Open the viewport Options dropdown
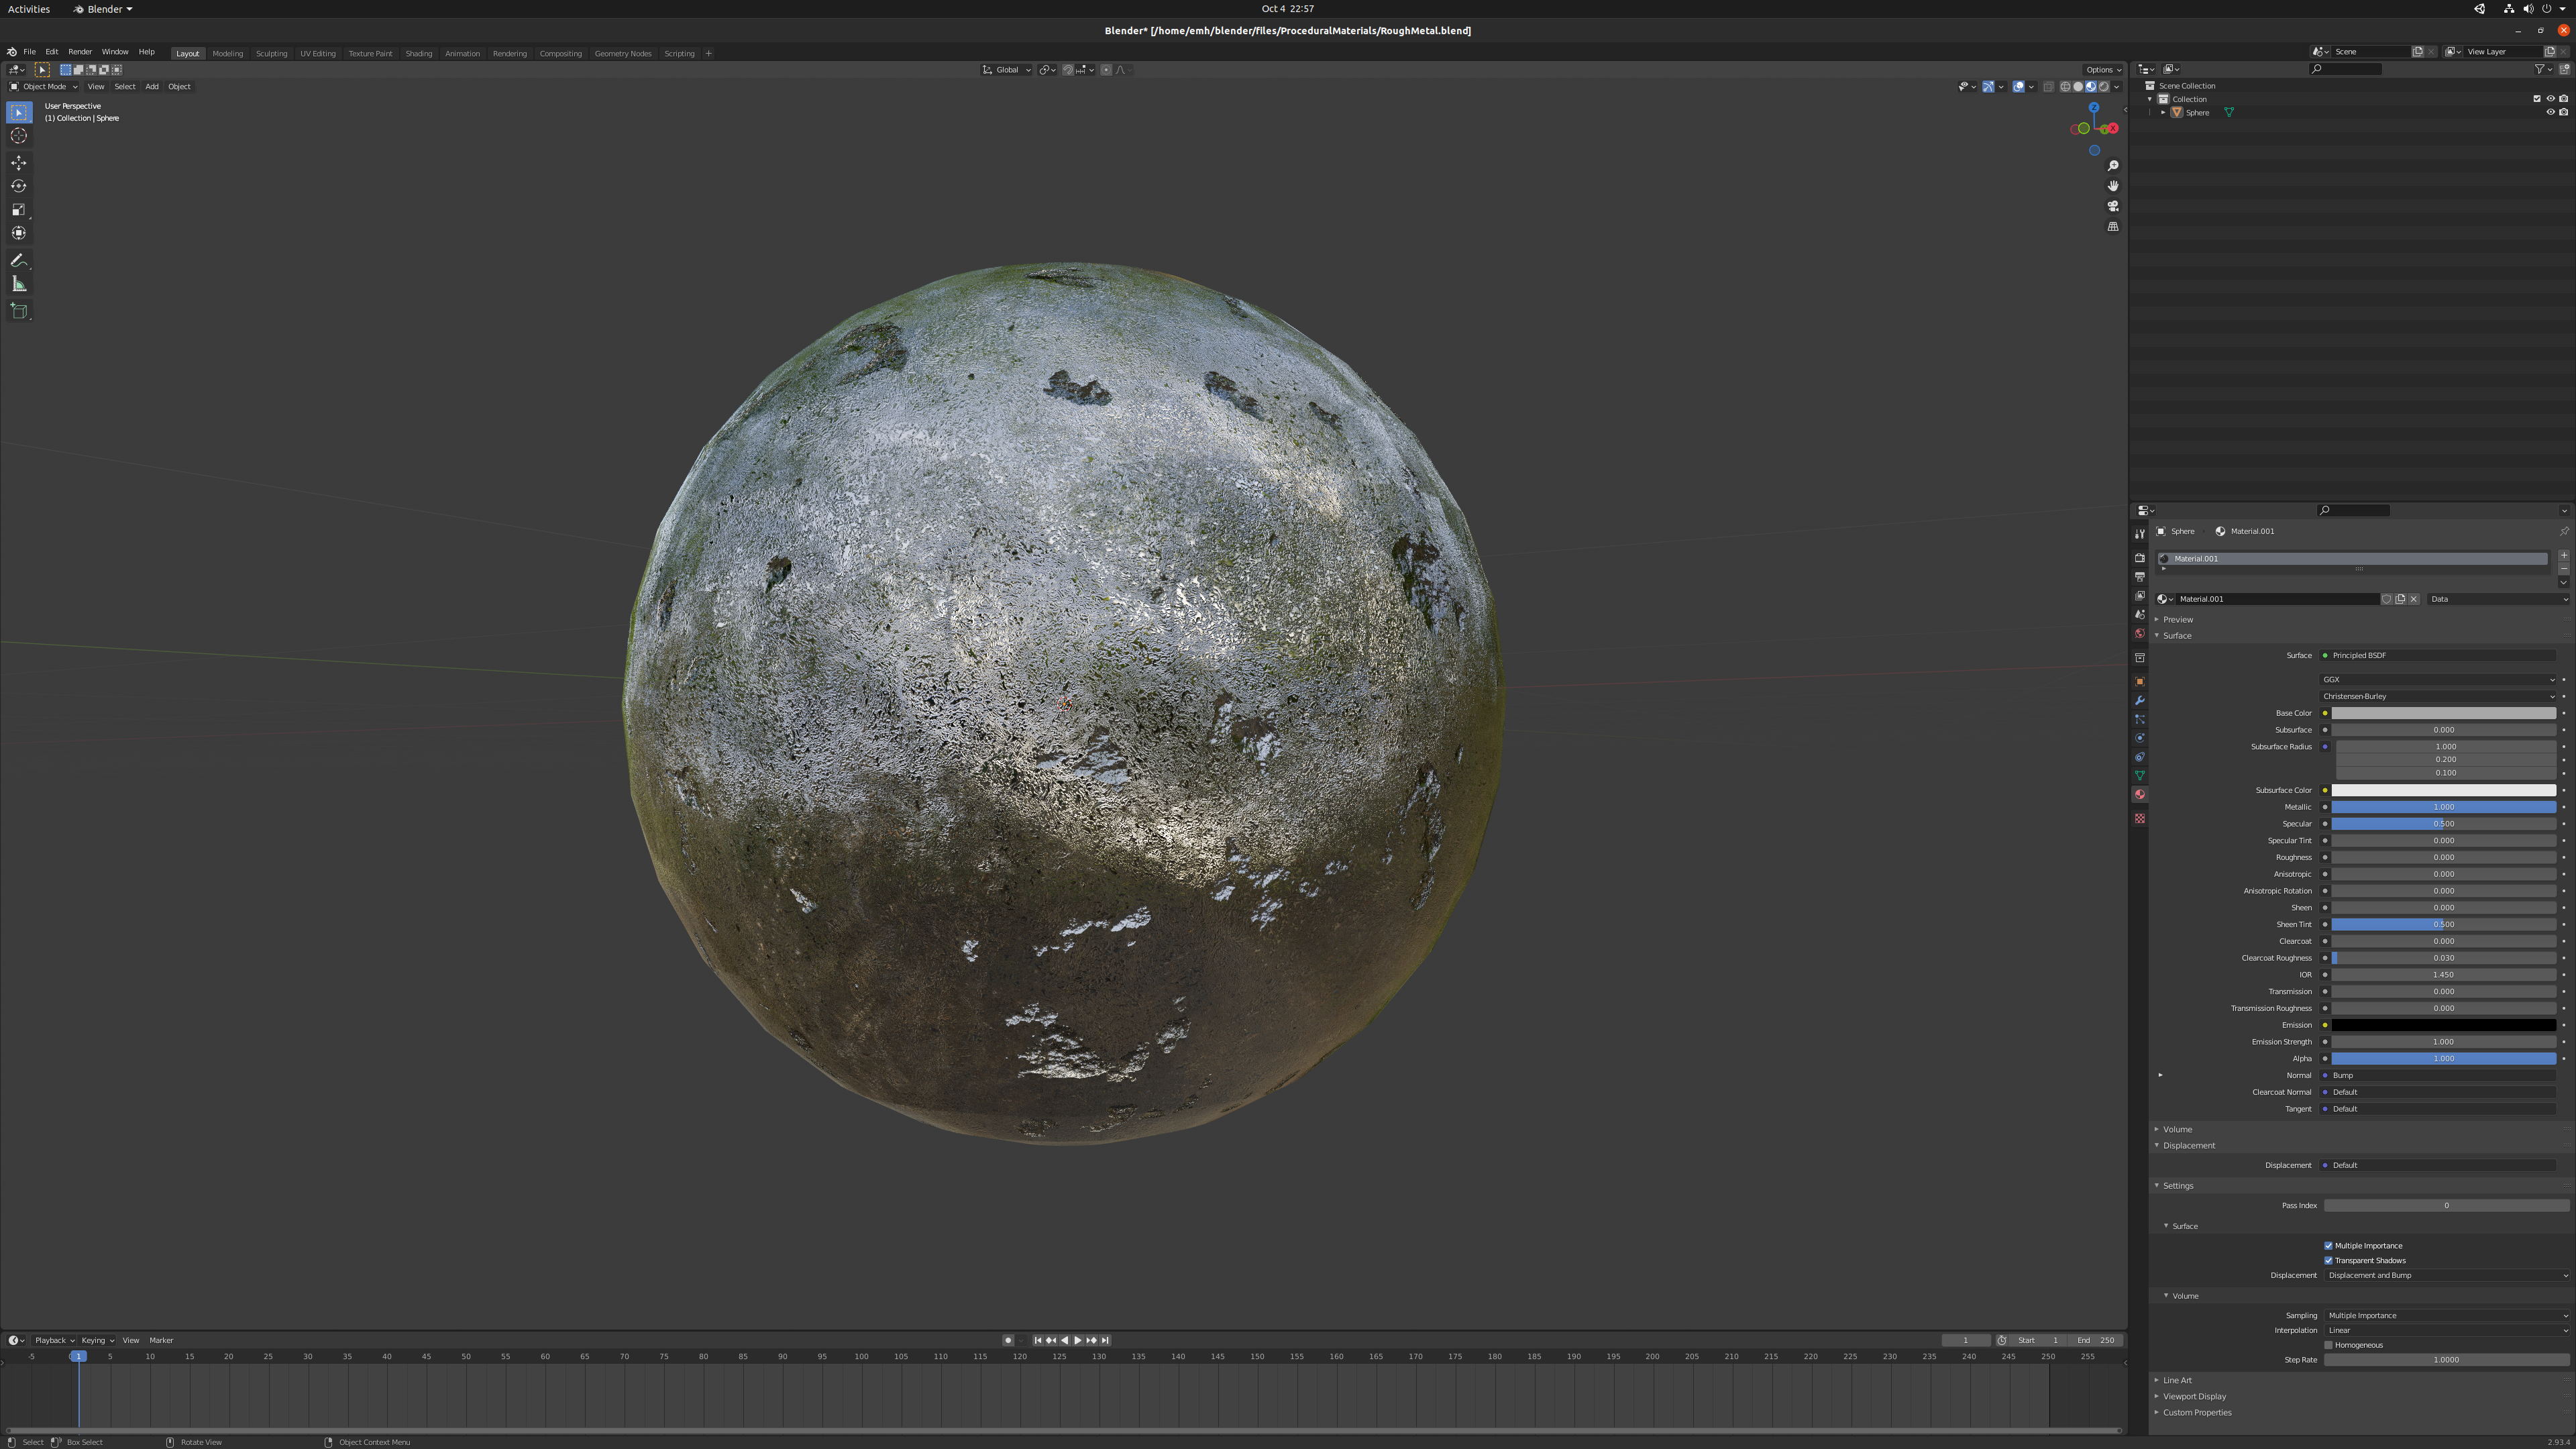This screenshot has height=1449, width=2576. point(2102,70)
